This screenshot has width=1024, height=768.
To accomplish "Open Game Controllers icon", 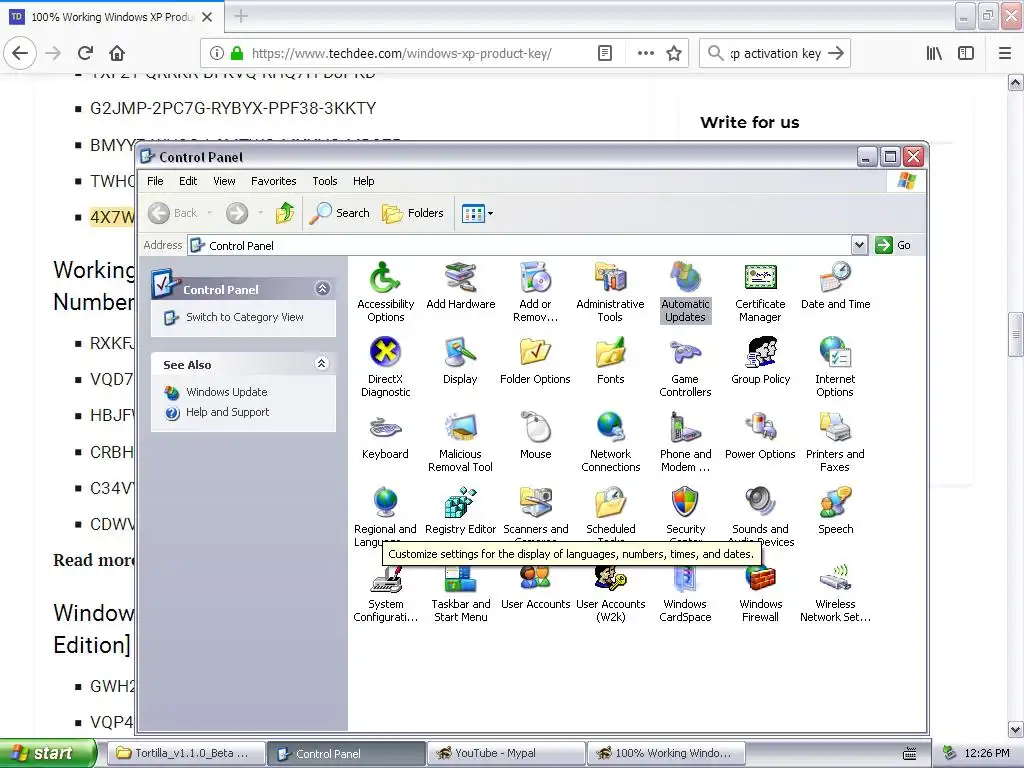I will tap(685, 367).
